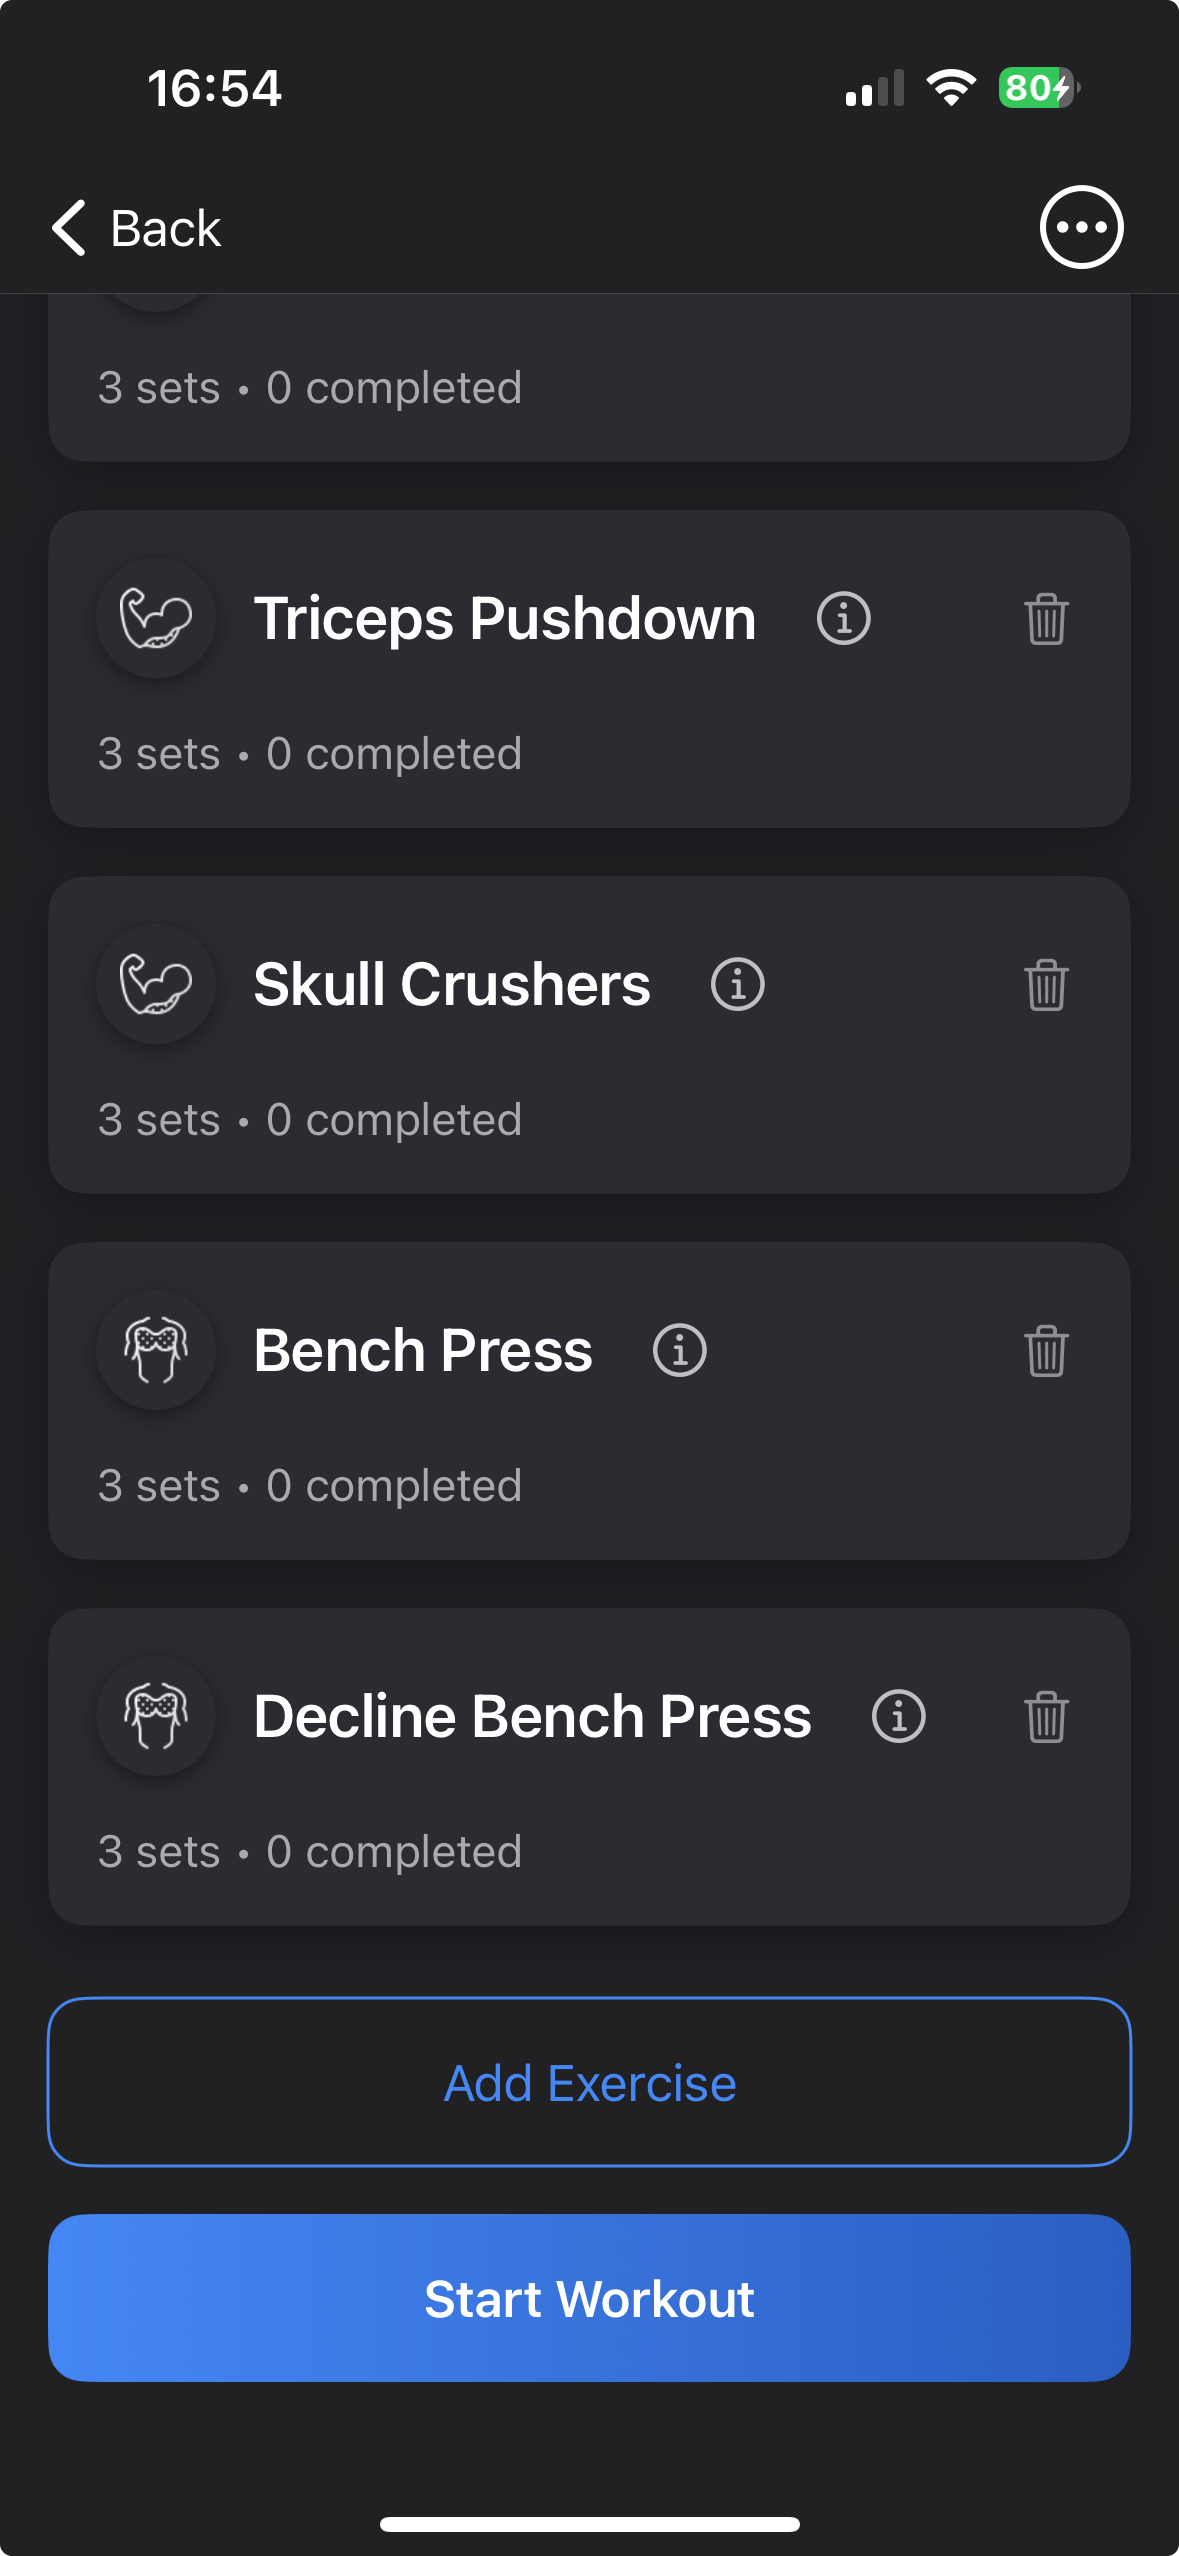Tap the Decline Bench Press chest icon
The height and width of the screenshot is (2556, 1179).
(156, 1717)
